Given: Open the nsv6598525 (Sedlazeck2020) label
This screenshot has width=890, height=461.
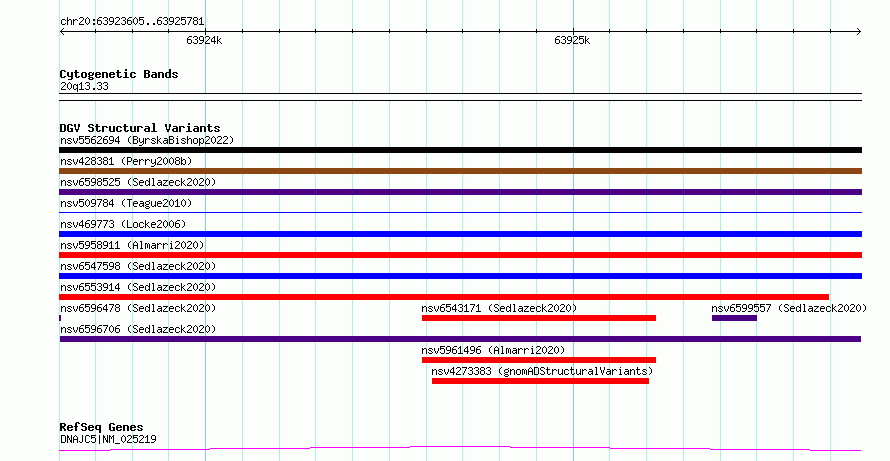Looking at the screenshot, I should (x=138, y=182).
